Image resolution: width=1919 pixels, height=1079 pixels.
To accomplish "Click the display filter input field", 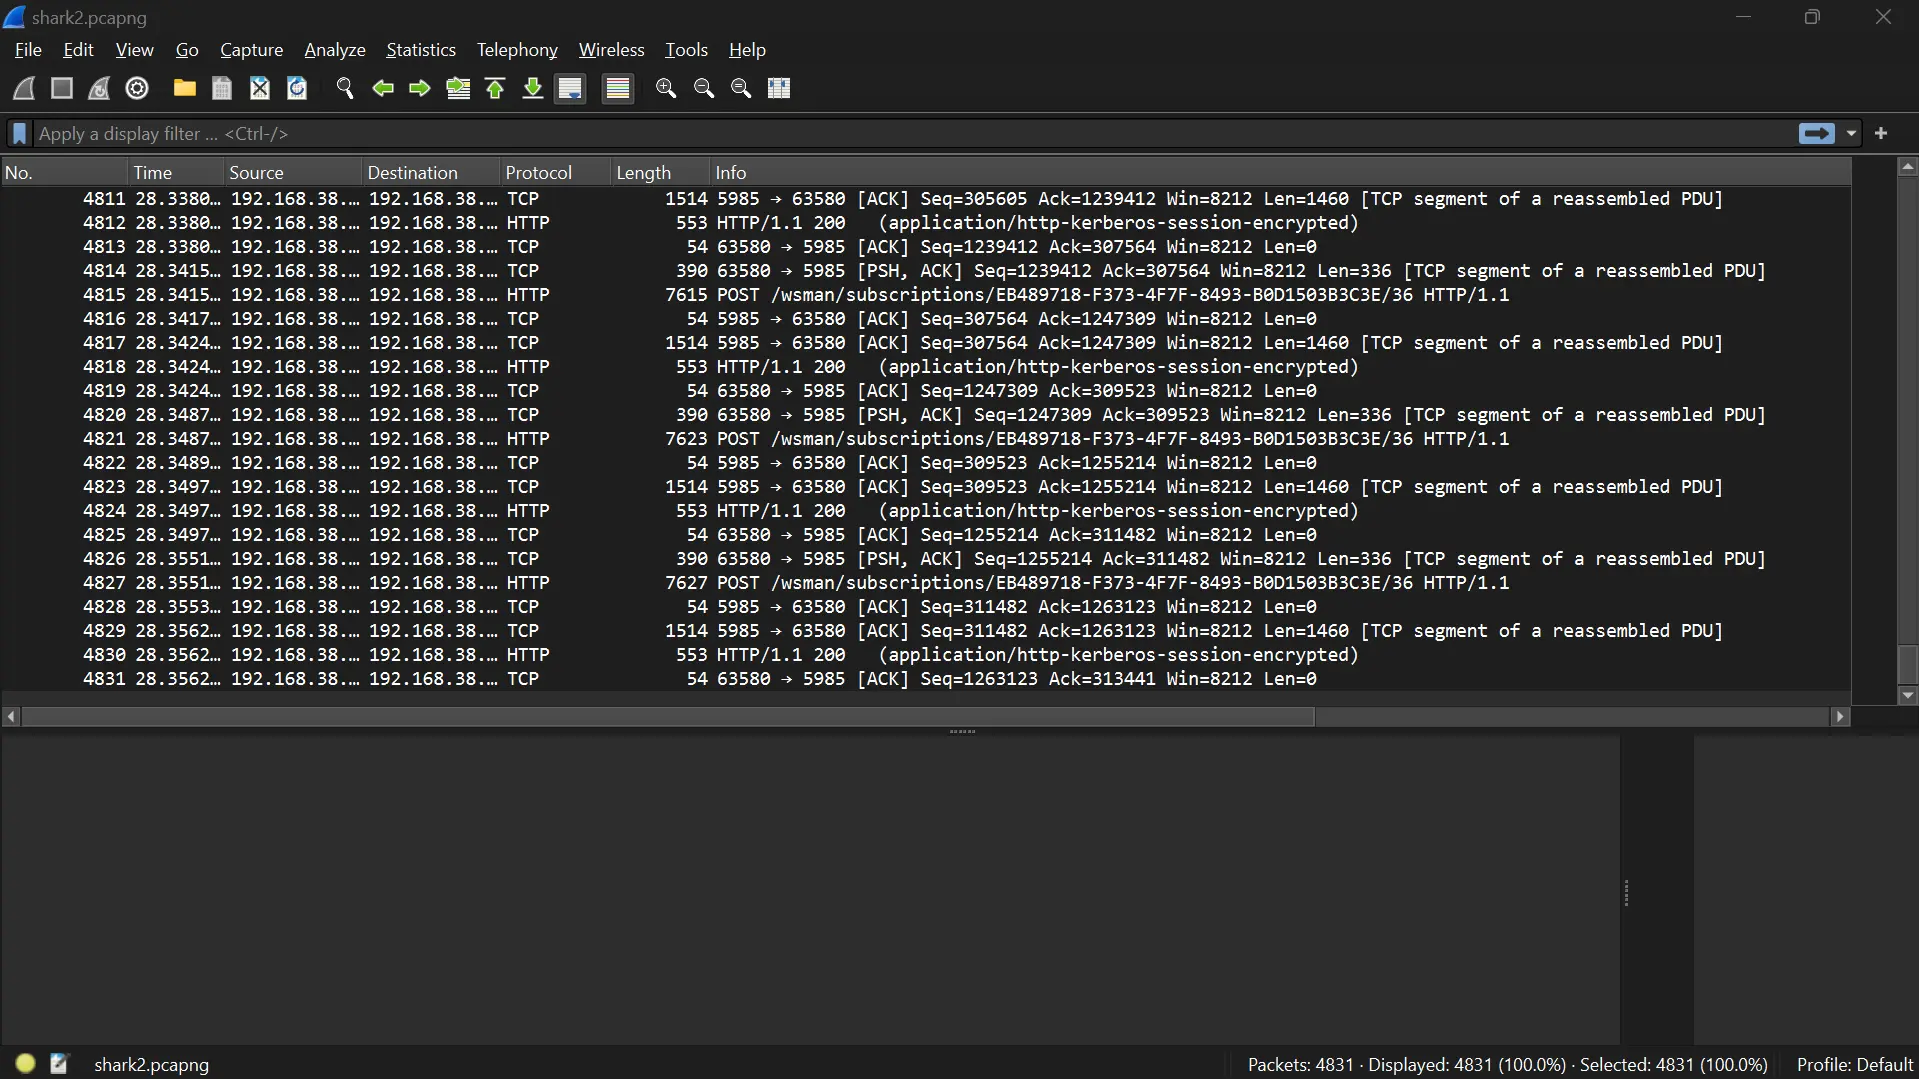I will 913,133.
